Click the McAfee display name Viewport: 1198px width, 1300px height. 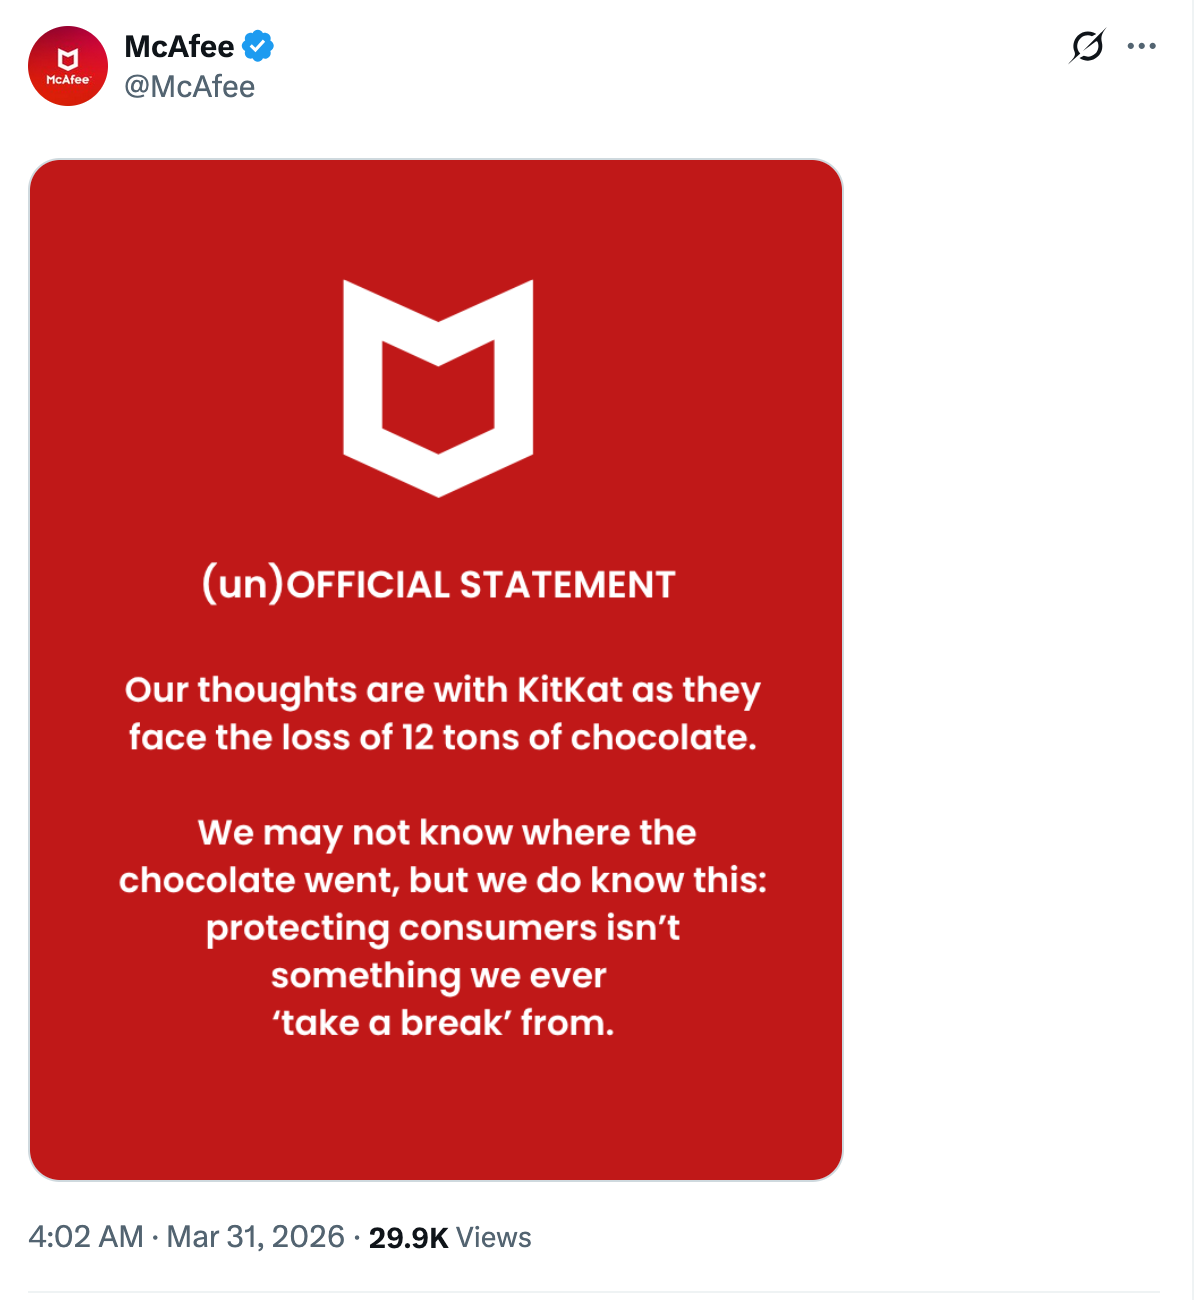pyautogui.click(x=177, y=45)
